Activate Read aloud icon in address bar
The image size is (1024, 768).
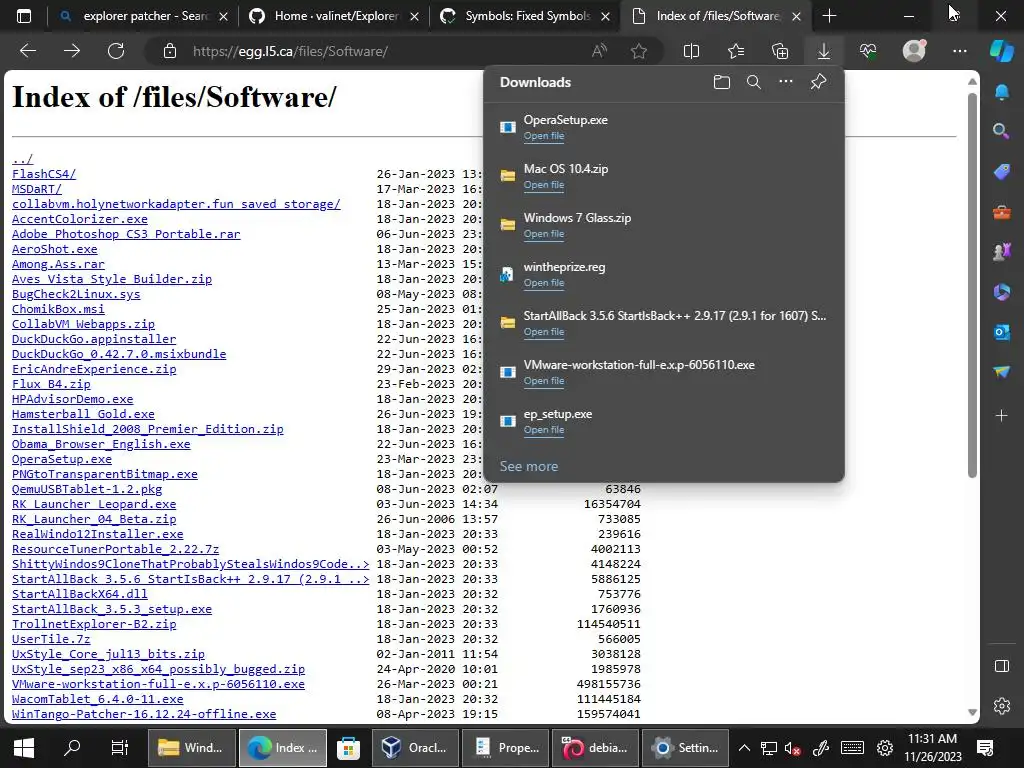pos(599,51)
